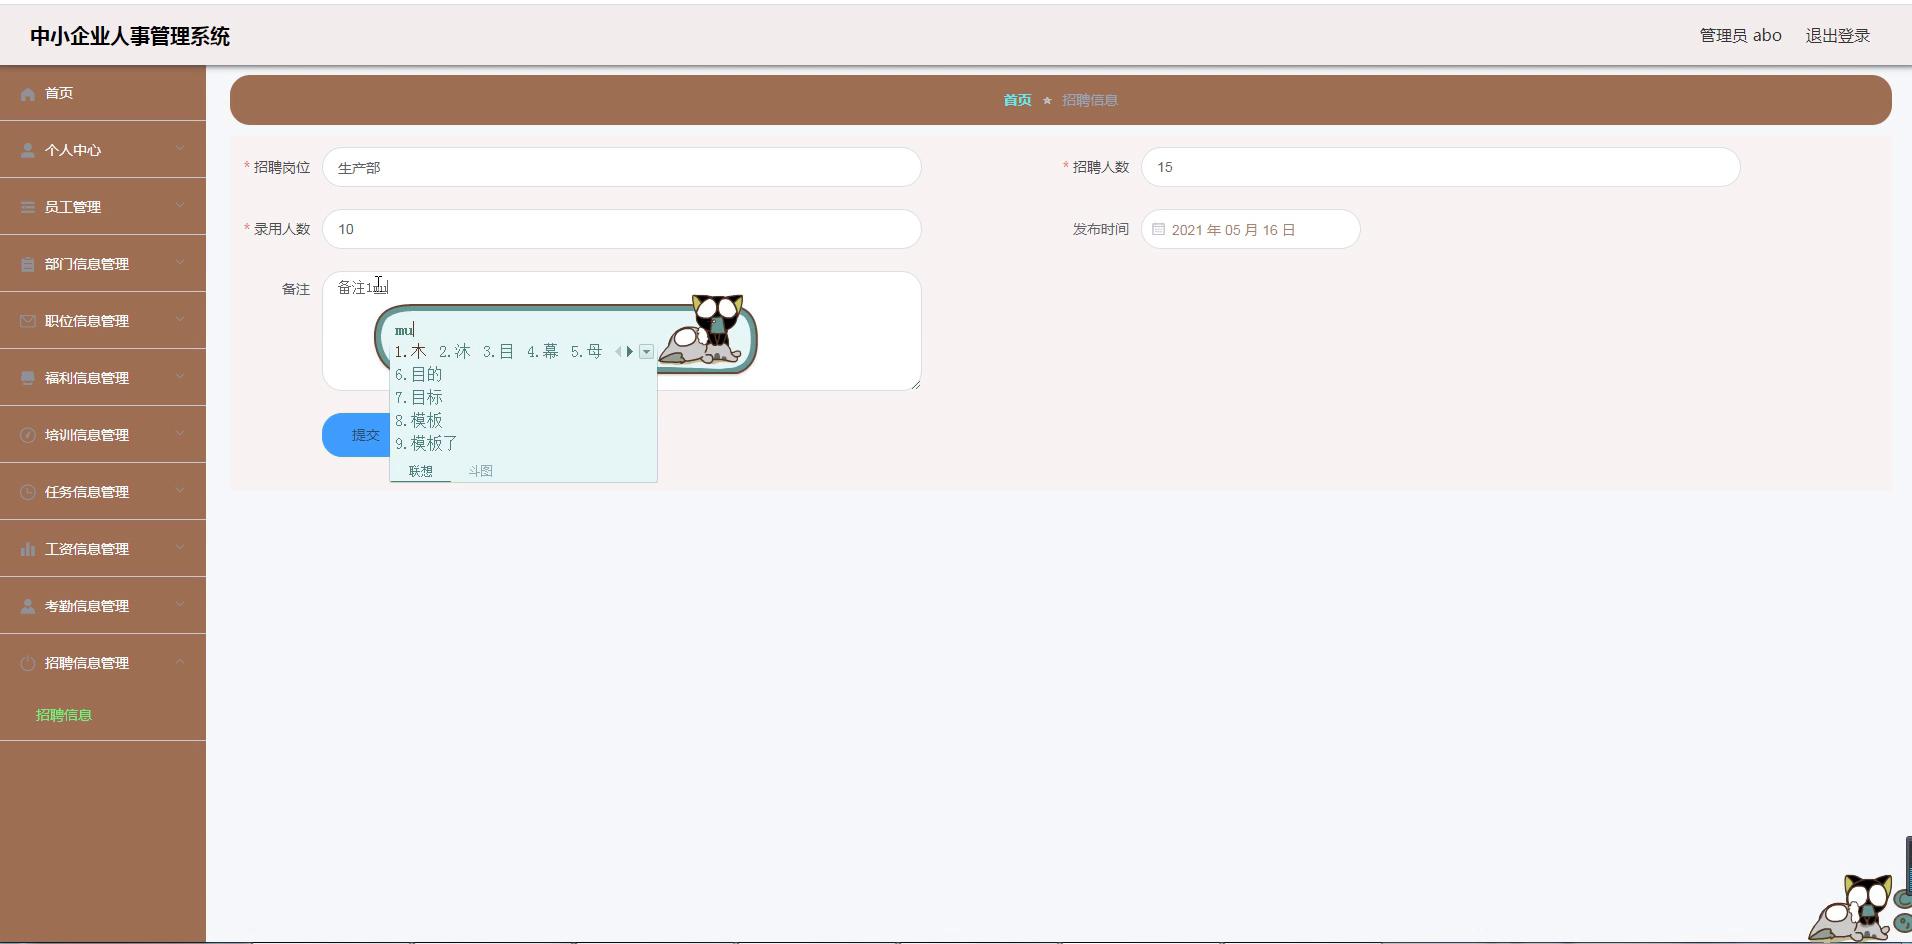
Task: Expand the 考勤信息管理 menu chevron
Action: (180, 605)
